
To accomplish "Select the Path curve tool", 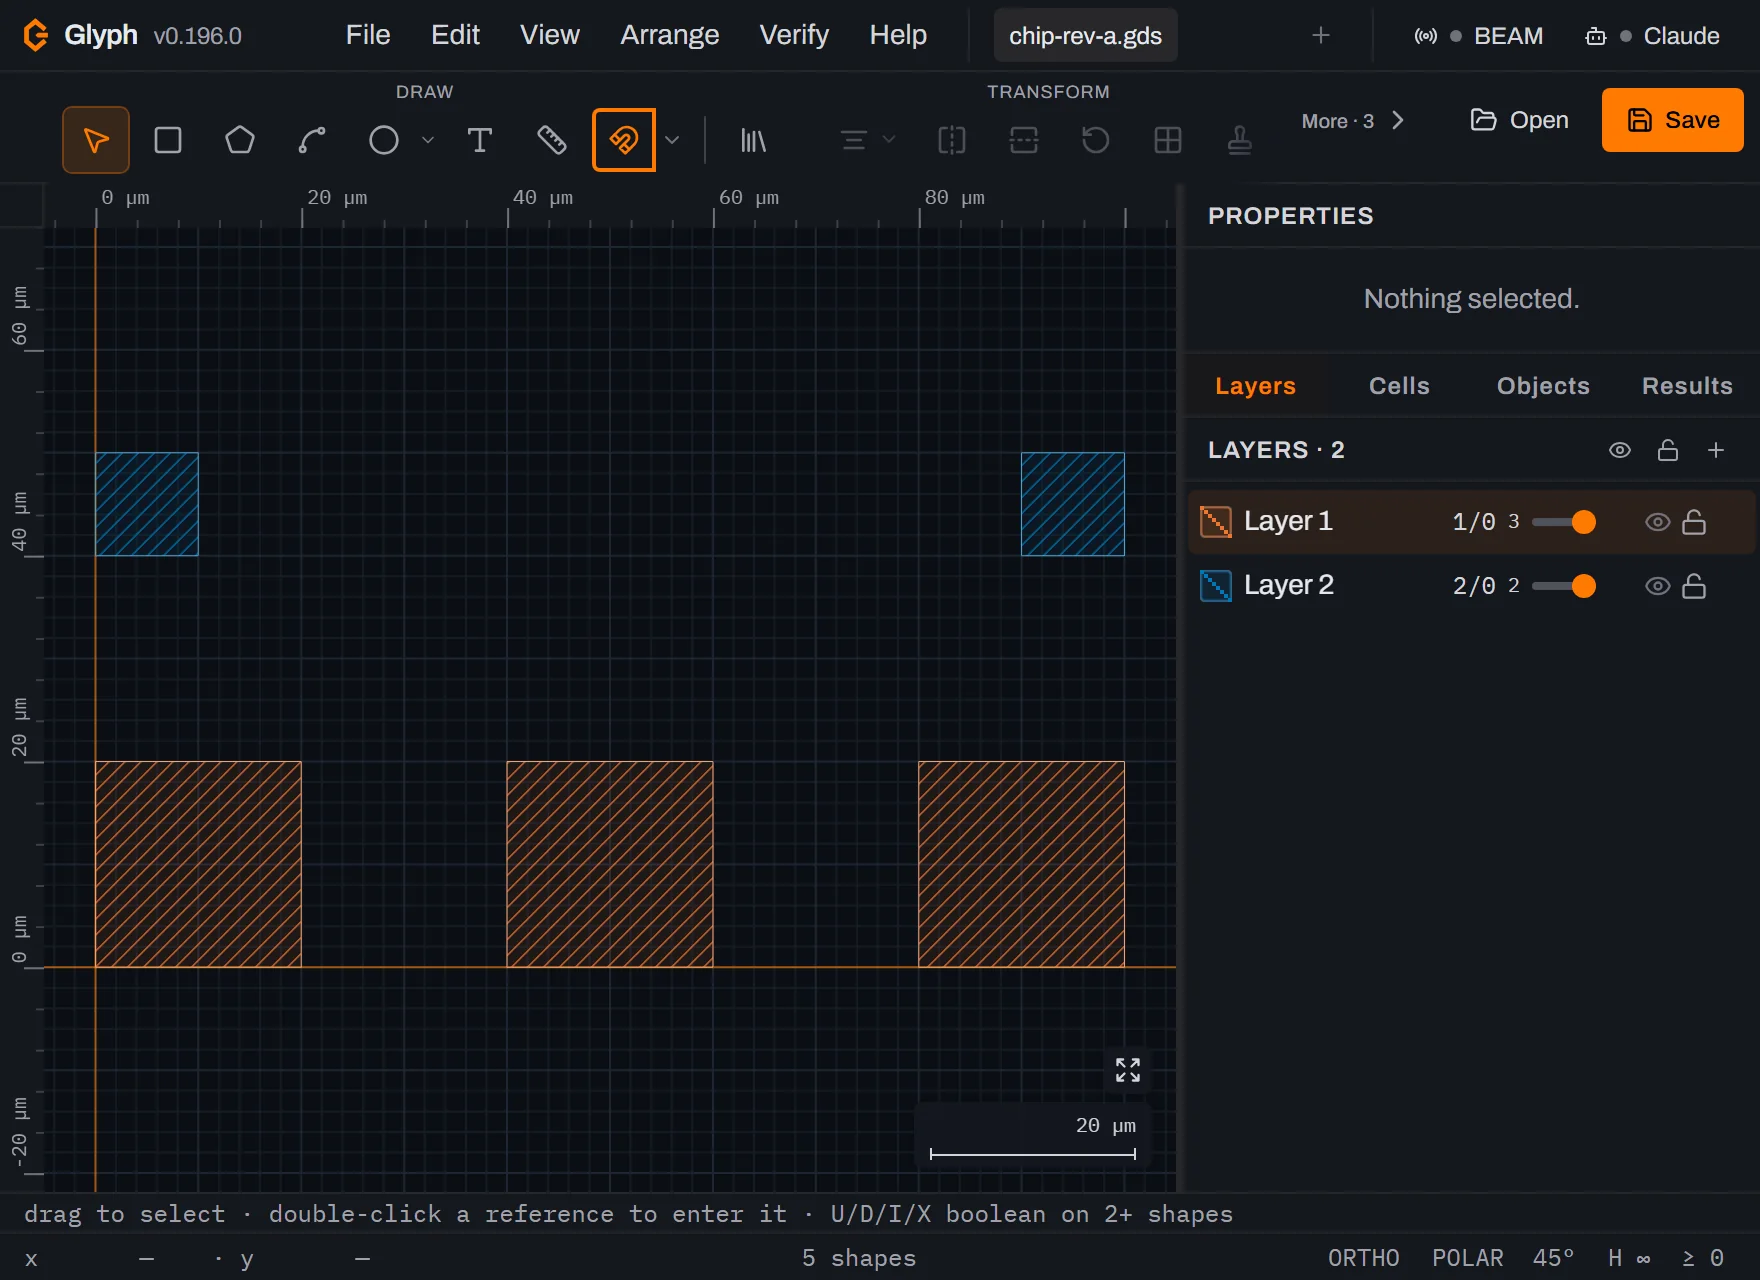I will 312,140.
